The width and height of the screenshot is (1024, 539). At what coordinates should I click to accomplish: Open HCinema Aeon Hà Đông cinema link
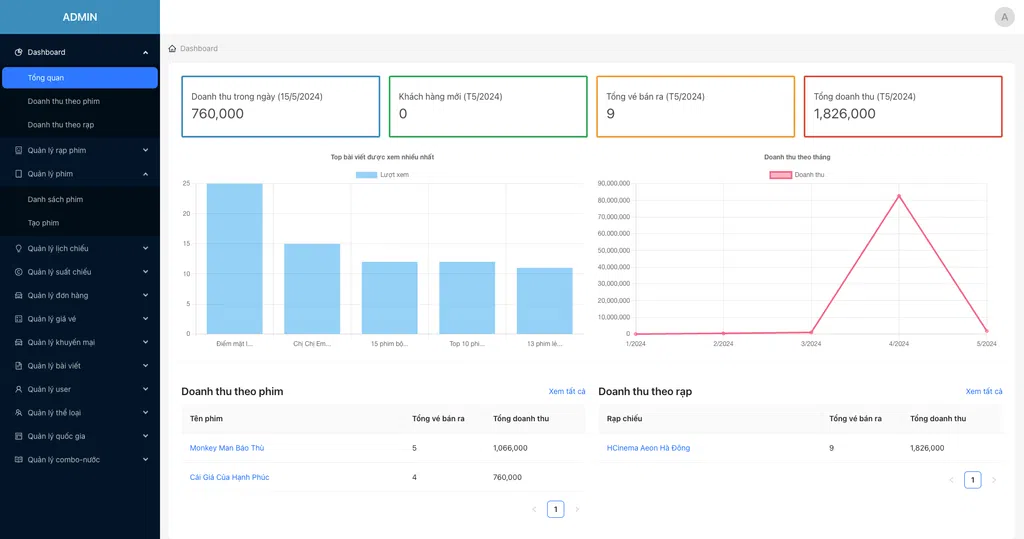point(648,448)
